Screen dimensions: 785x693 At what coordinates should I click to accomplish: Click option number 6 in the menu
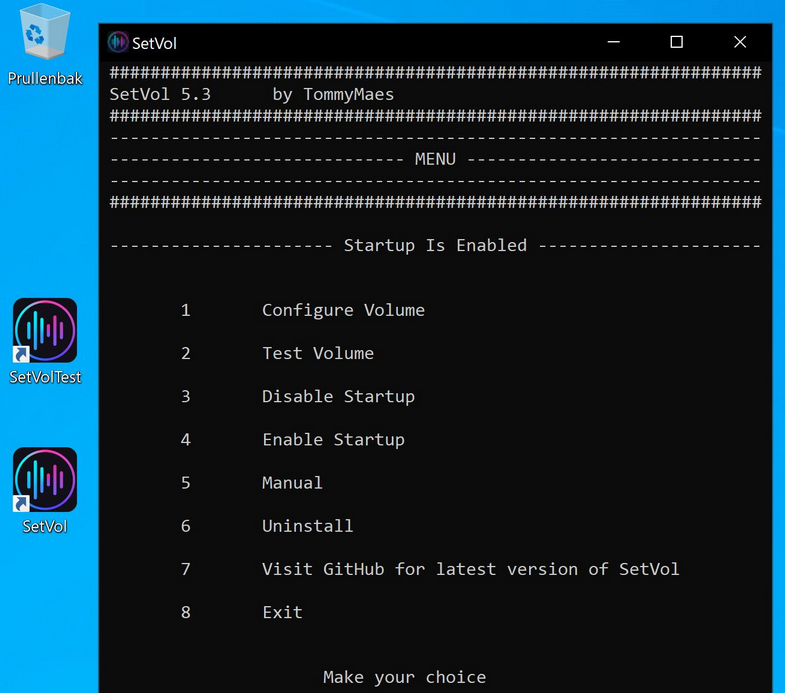pyautogui.click(x=186, y=526)
